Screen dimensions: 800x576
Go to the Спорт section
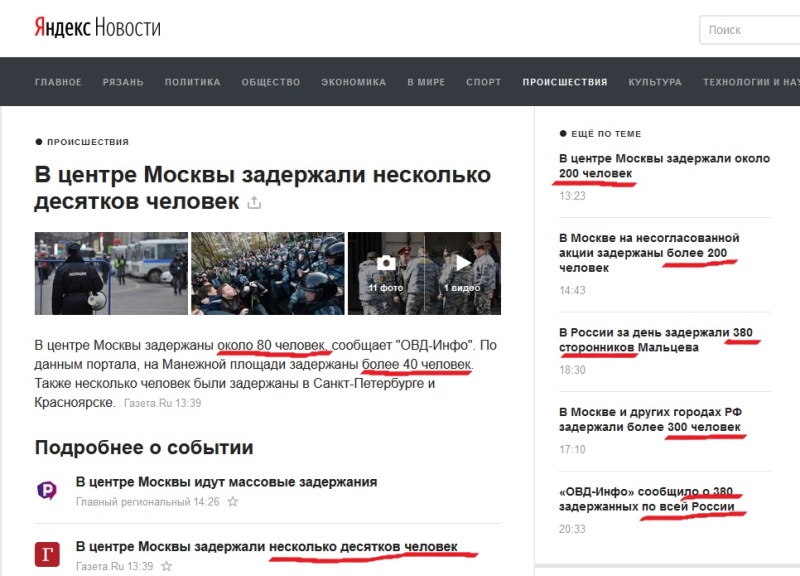coord(483,82)
